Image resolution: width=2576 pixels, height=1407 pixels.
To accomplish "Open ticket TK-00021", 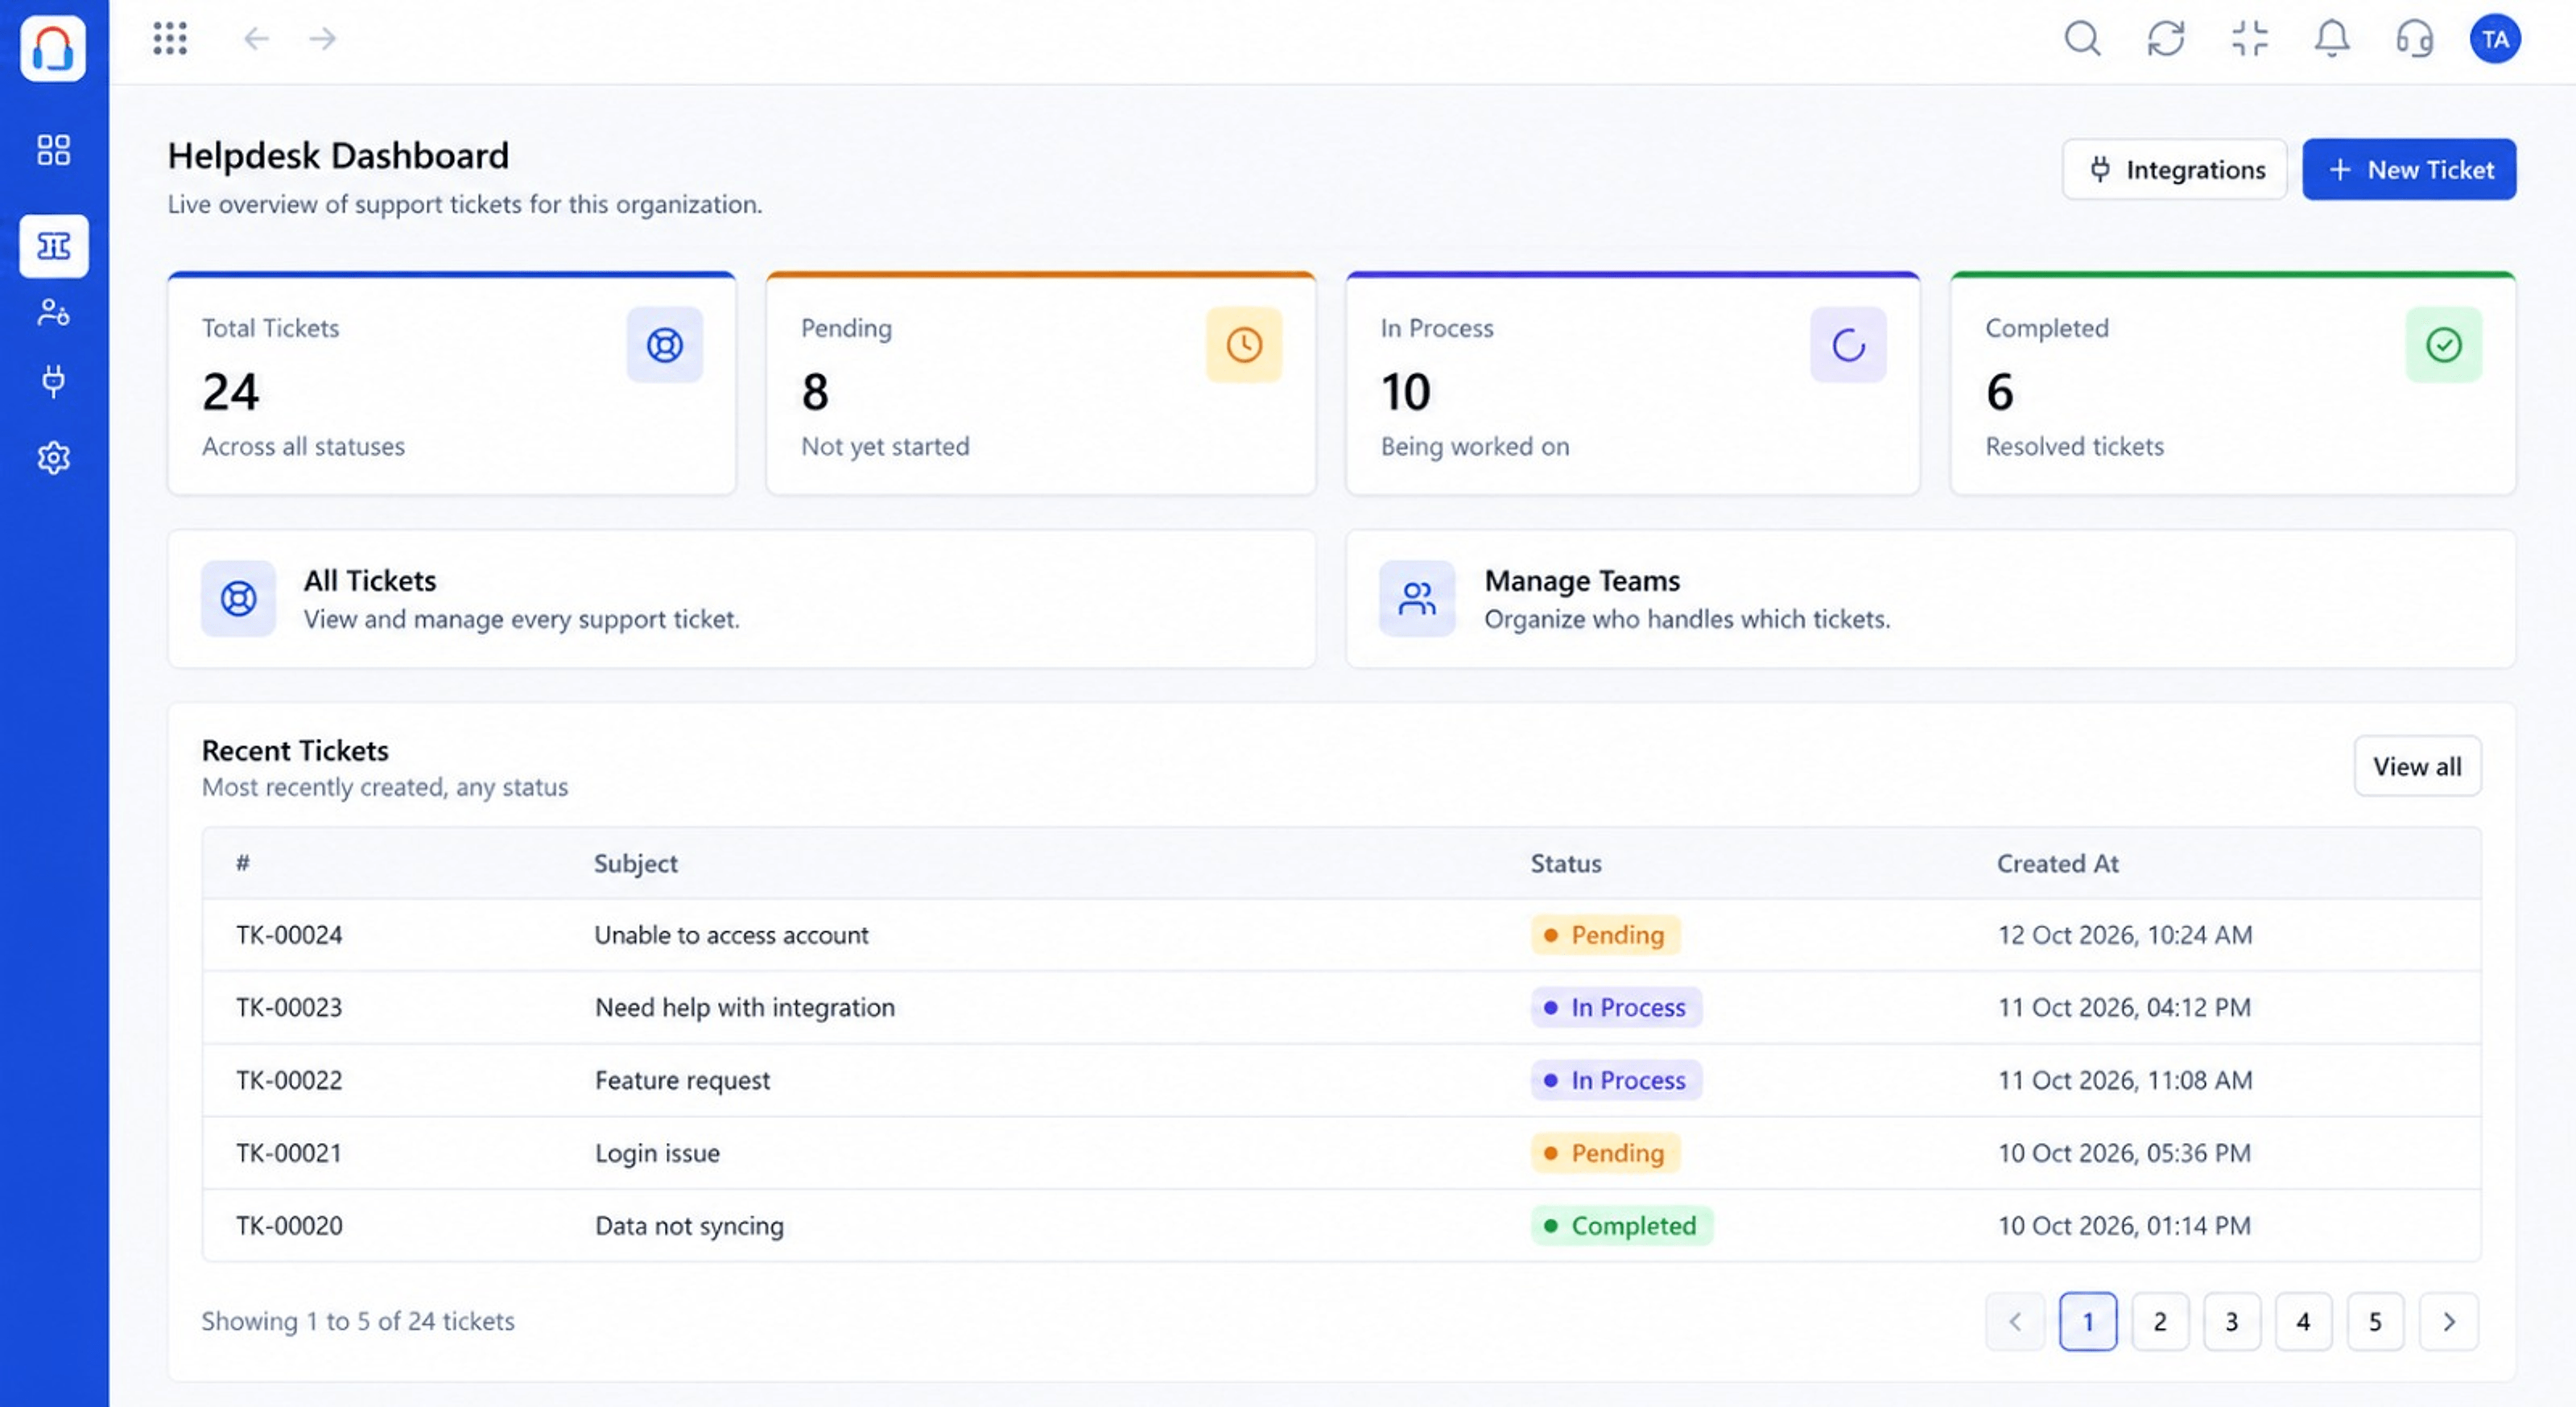I will pyautogui.click(x=289, y=1153).
